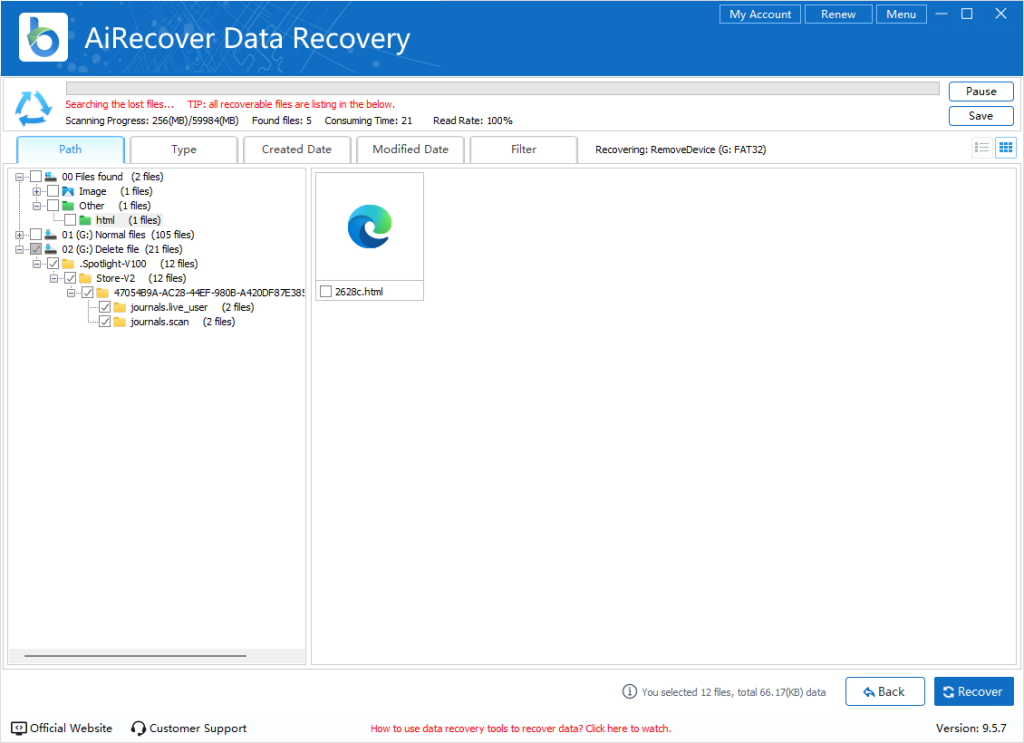Viewport: 1024px width, 743px height.
Task: Collapse the Store-V2 folder node
Action: tap(54, 278)
